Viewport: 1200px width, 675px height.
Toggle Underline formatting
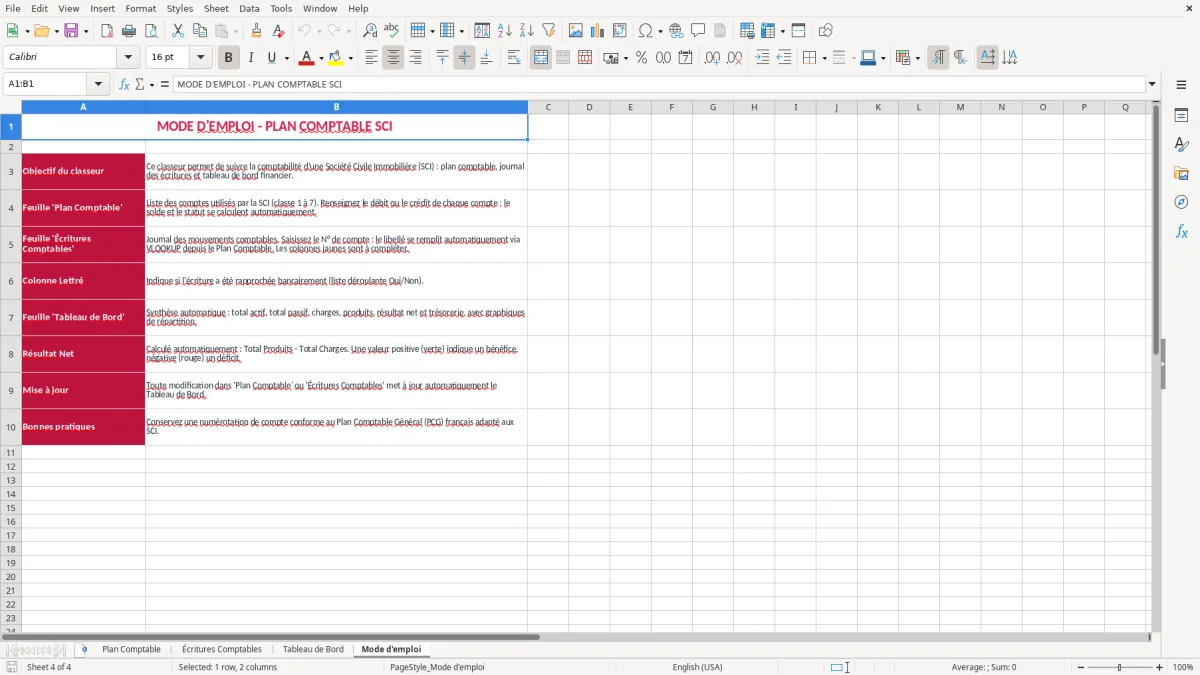point(271,58)
